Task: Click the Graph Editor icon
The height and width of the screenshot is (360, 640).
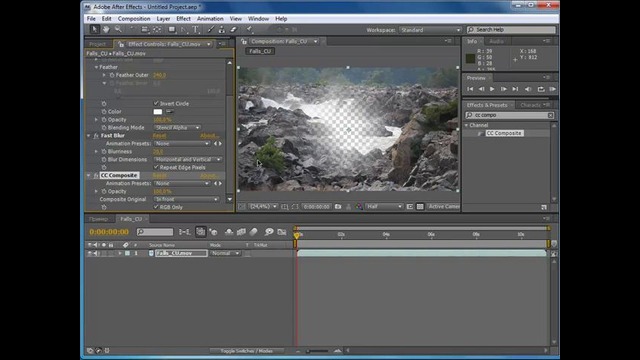Action: click(x=282, y=232)
